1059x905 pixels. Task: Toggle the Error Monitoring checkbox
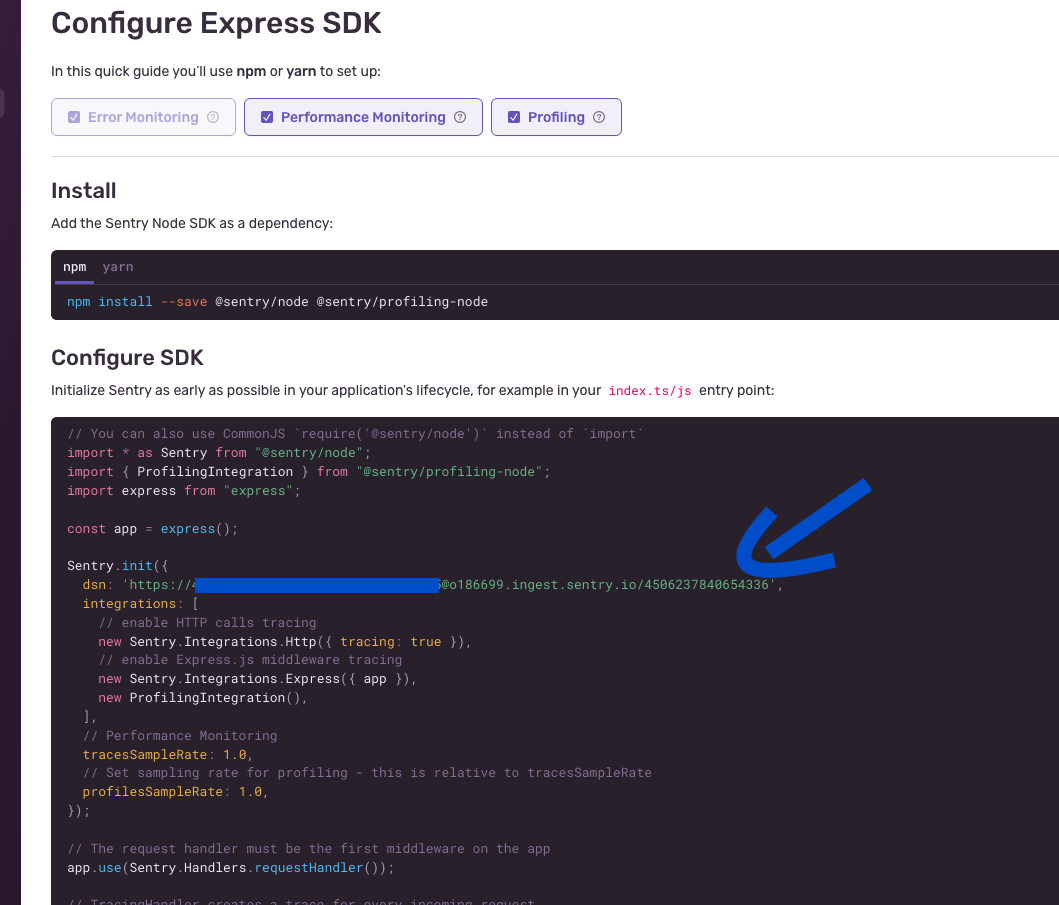pos(74,117)
